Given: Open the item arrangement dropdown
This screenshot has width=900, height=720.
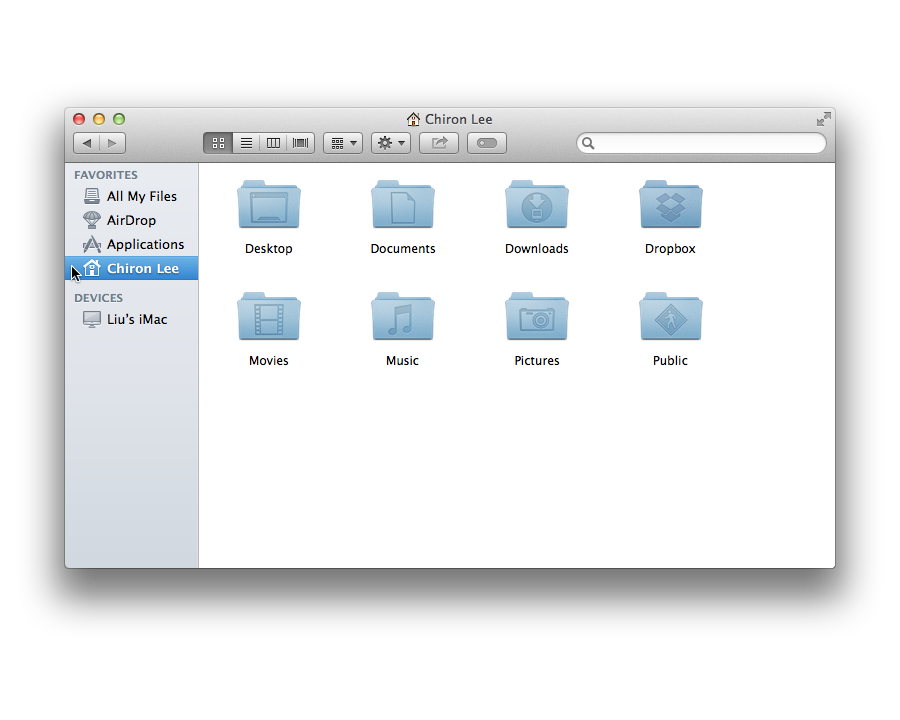Looking at the screenshot, I should 343,143.
